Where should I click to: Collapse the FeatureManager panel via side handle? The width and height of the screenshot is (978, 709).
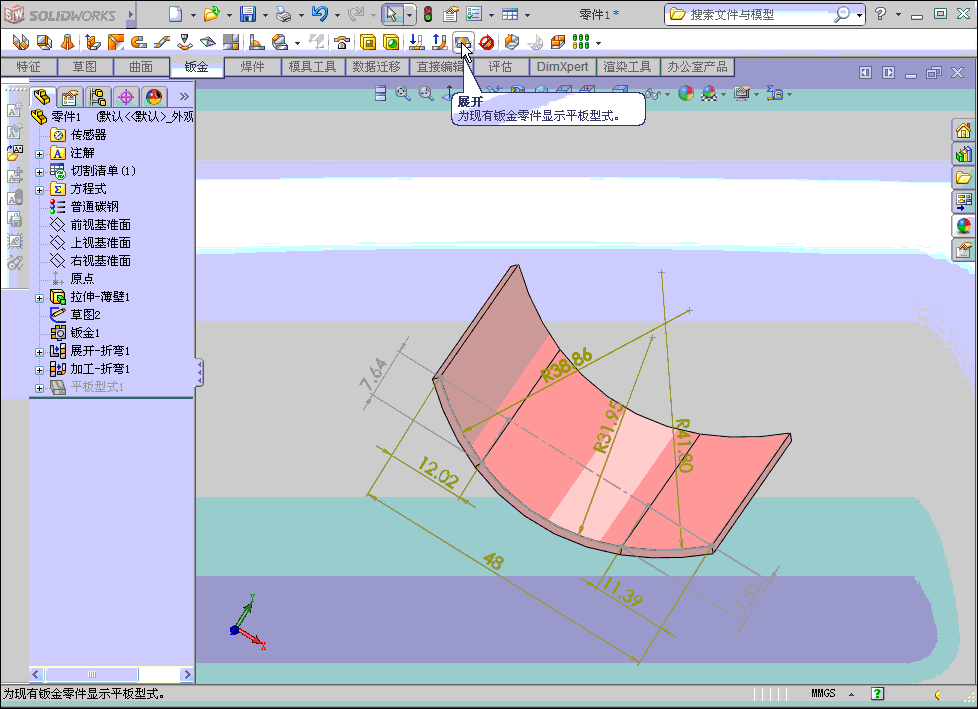pos(199,373)
